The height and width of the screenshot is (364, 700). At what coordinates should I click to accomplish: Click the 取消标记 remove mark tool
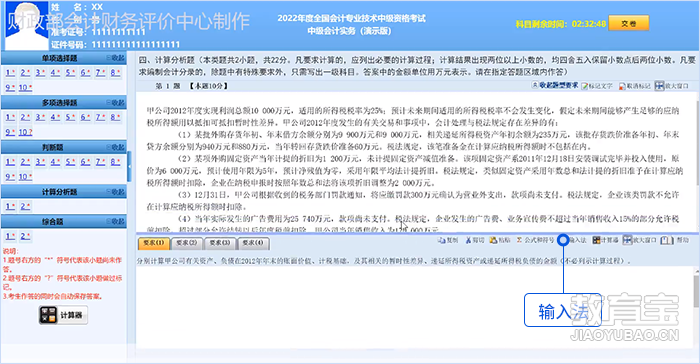(634, 86)
